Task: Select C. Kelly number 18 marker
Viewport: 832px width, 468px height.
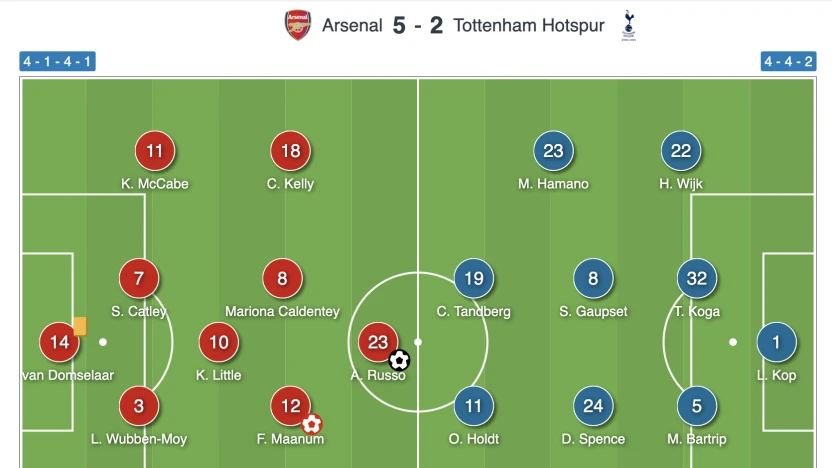Action: pyautogui.click(x=291, y=152)
